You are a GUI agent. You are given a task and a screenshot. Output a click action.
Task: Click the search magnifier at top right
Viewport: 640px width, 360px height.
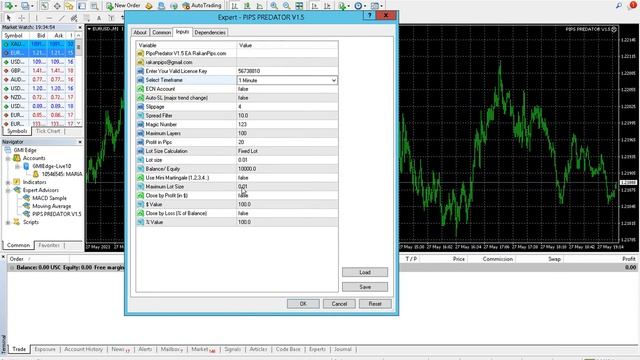point(619,5)
